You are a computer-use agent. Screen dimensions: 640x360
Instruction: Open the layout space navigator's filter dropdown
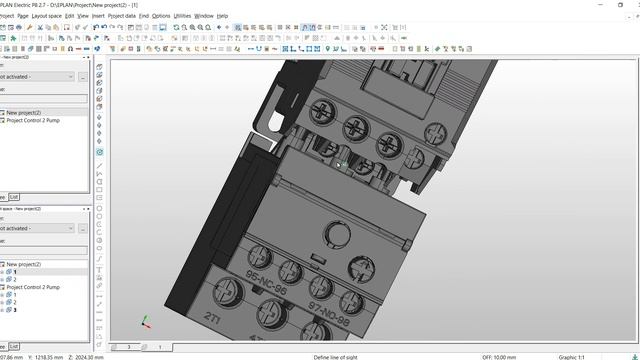click(x=71, y=229)
